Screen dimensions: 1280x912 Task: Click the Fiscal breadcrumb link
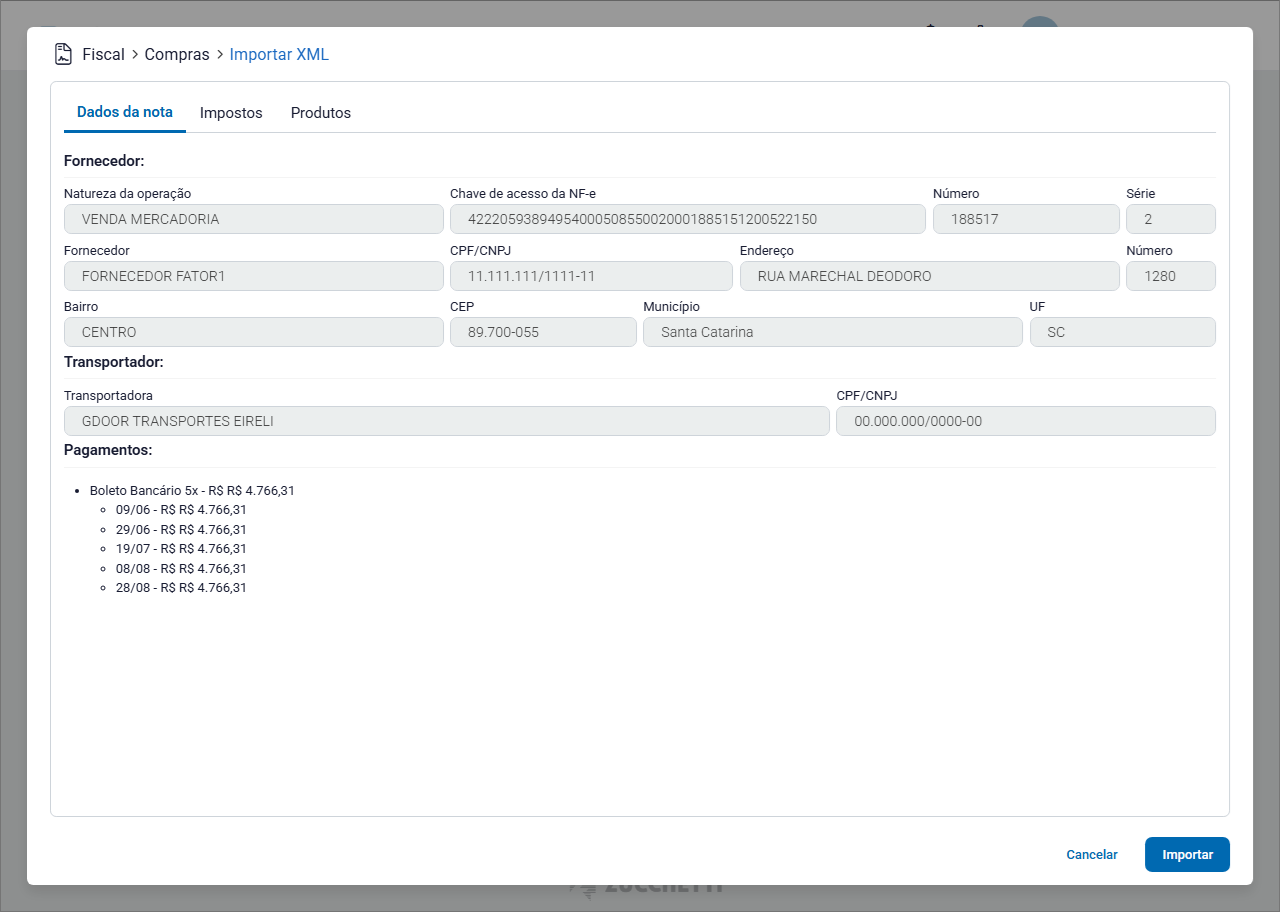[x=103, y=54]
